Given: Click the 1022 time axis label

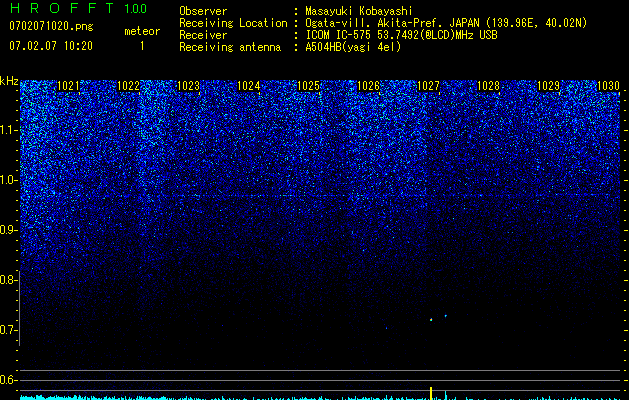Looking at the screenshot, I should tap(128, 86).
